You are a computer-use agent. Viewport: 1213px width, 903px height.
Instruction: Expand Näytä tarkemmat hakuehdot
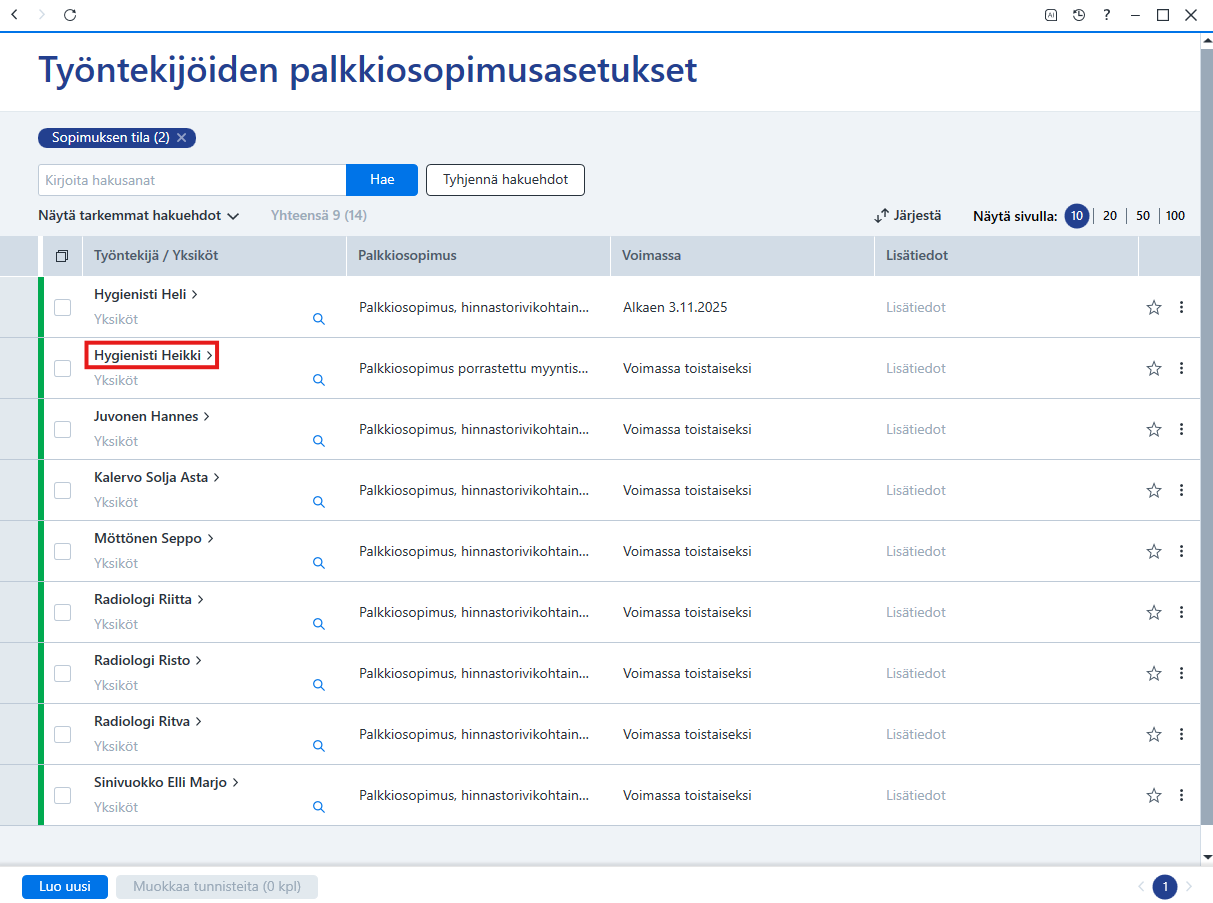pos(139,215)
